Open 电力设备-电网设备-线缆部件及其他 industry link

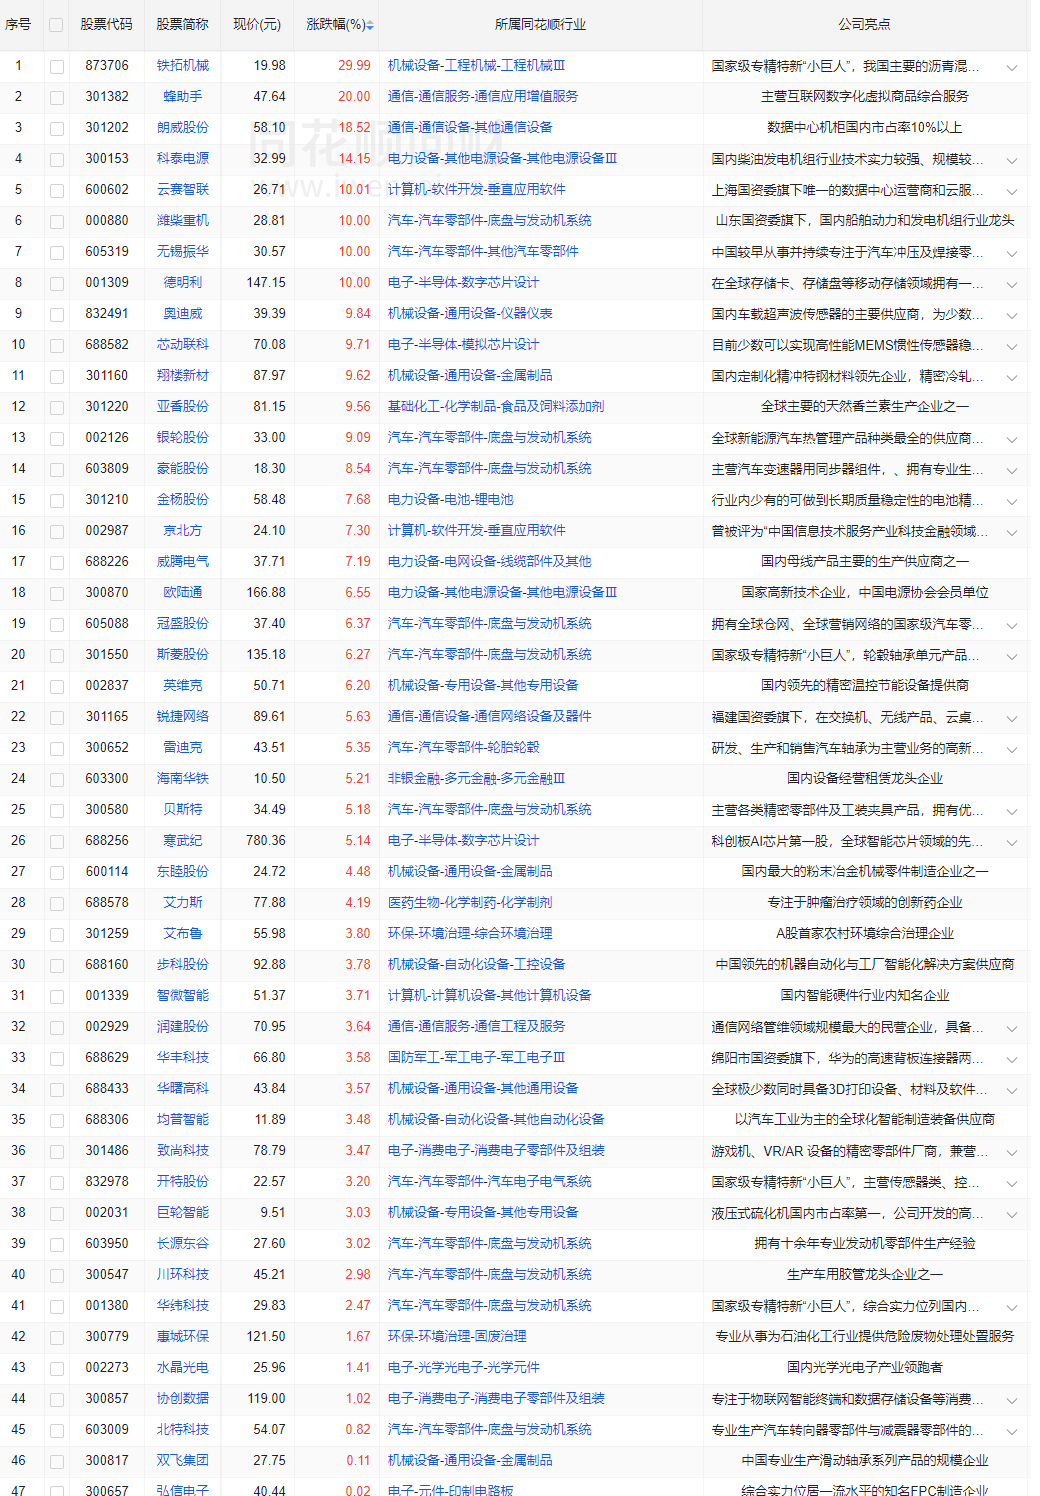coord(489,562)
